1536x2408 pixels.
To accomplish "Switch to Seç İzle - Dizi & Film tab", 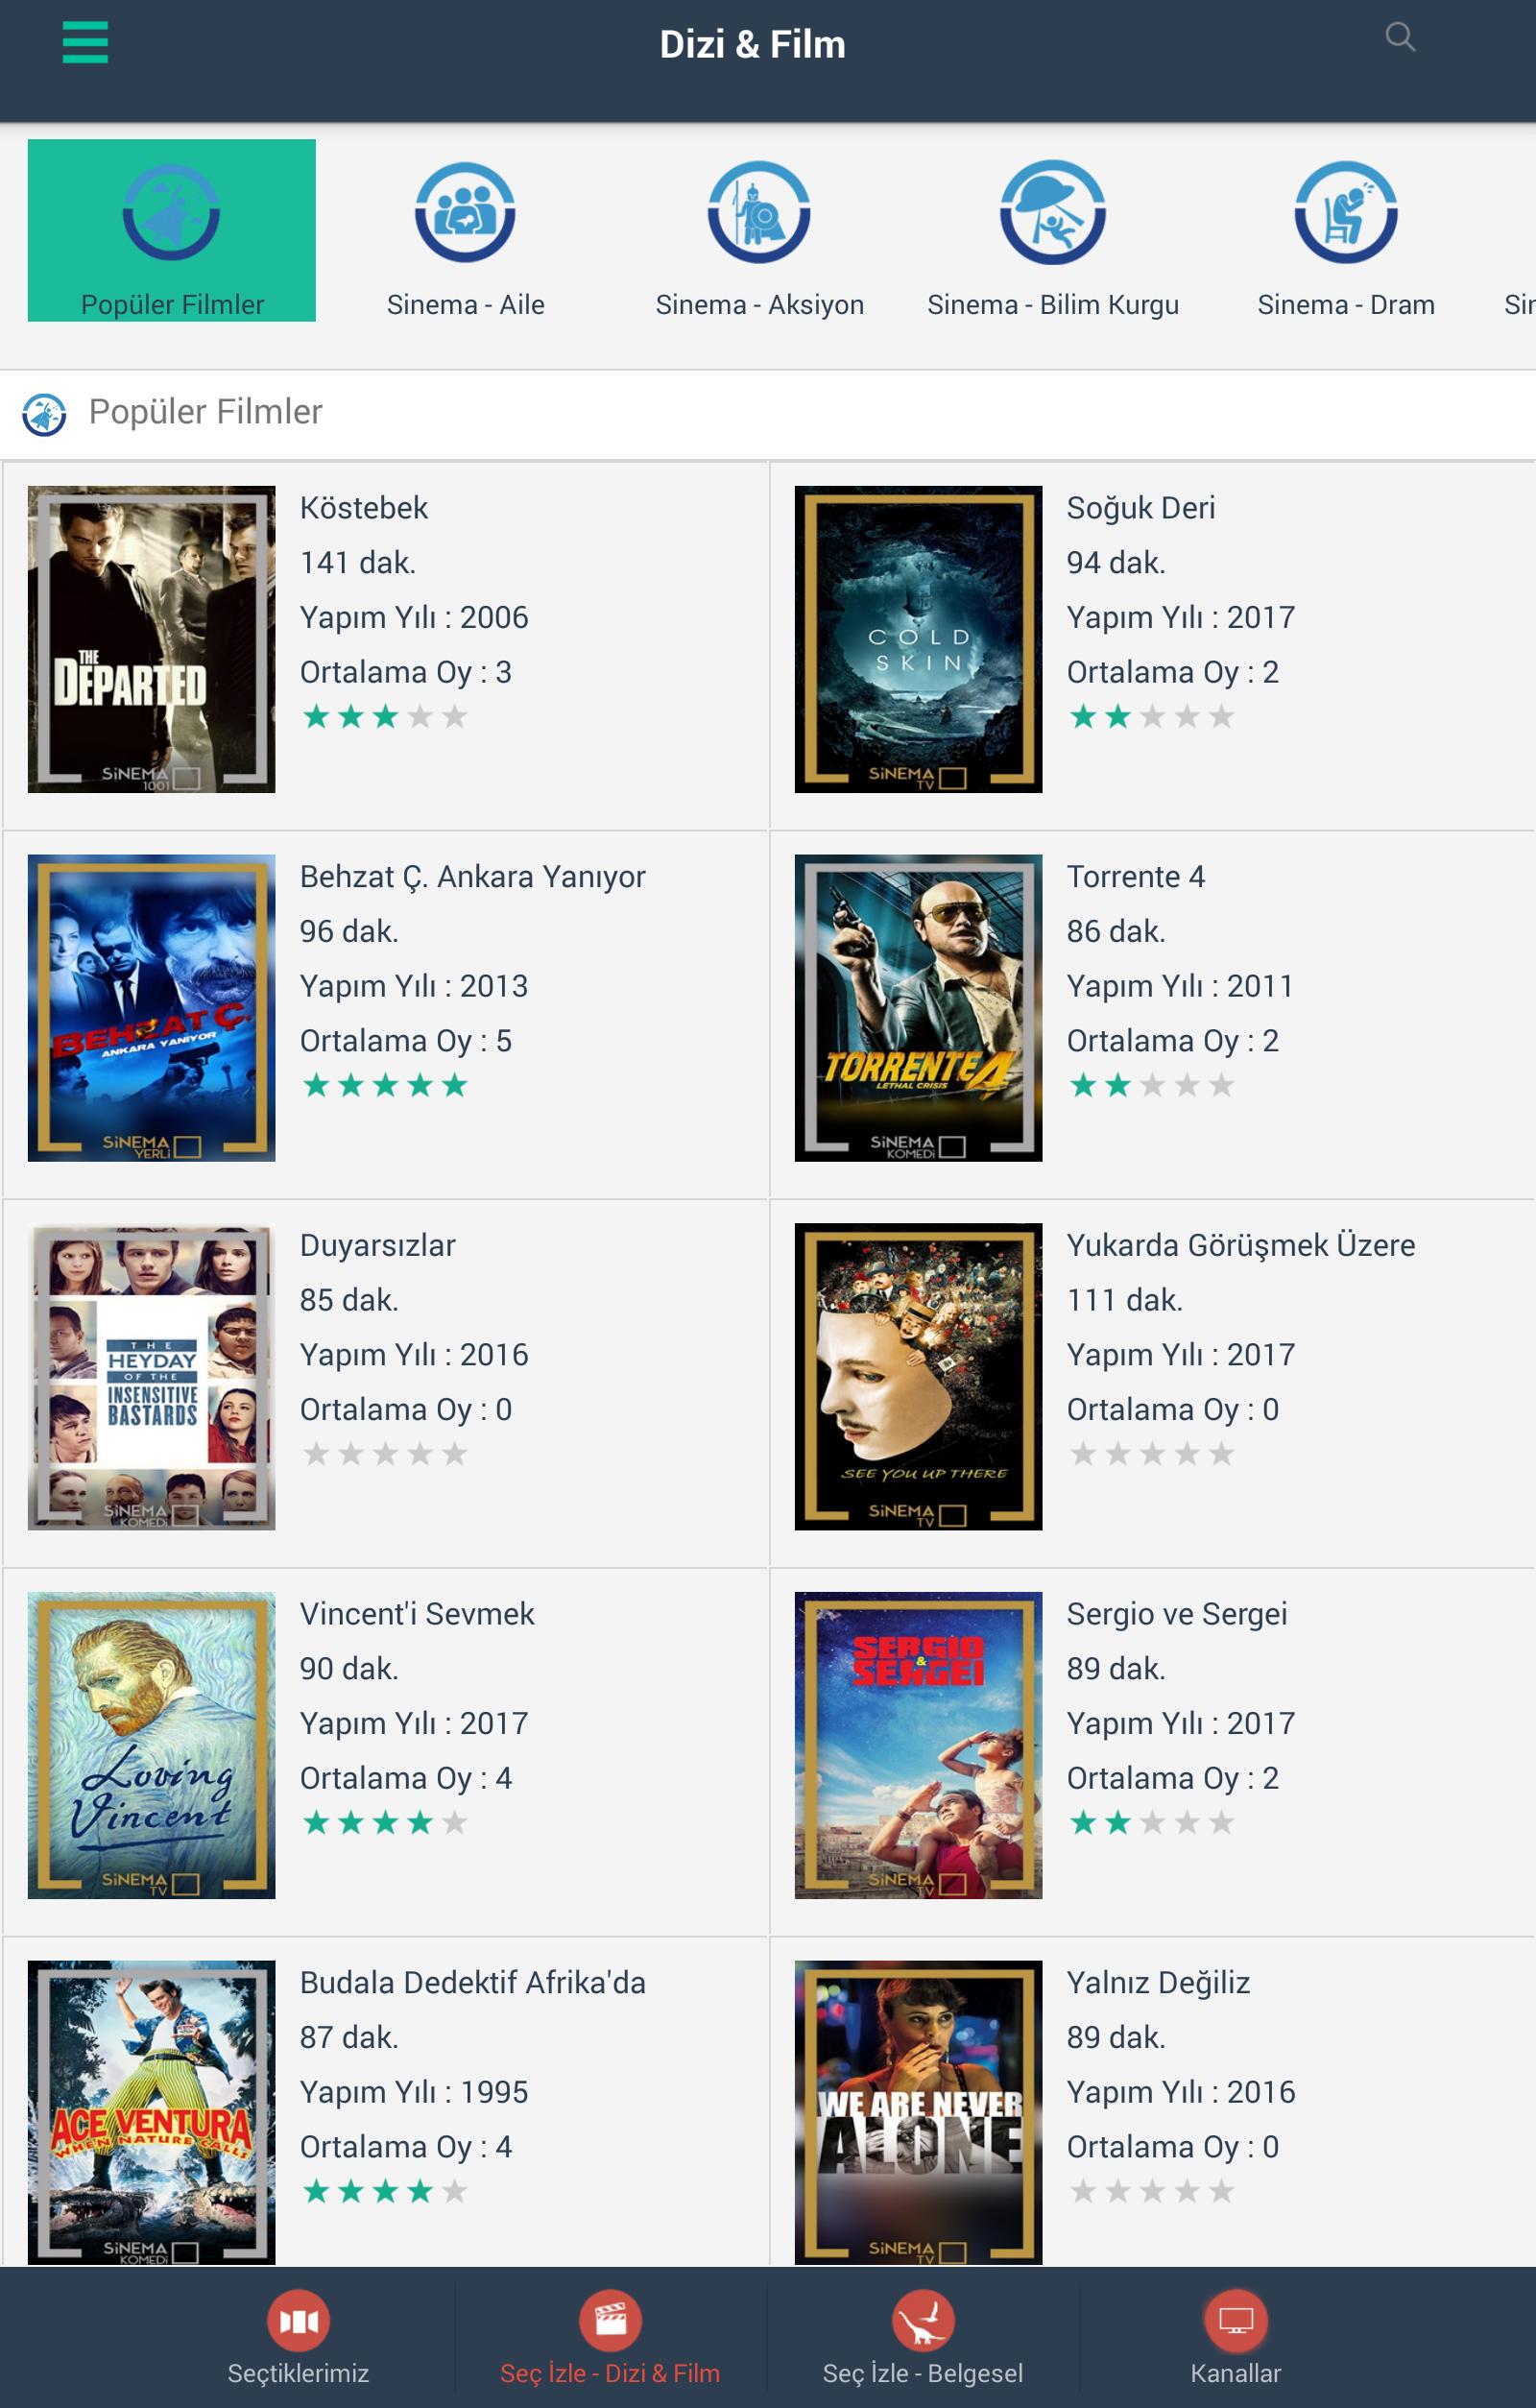I will pos(610,2338).
